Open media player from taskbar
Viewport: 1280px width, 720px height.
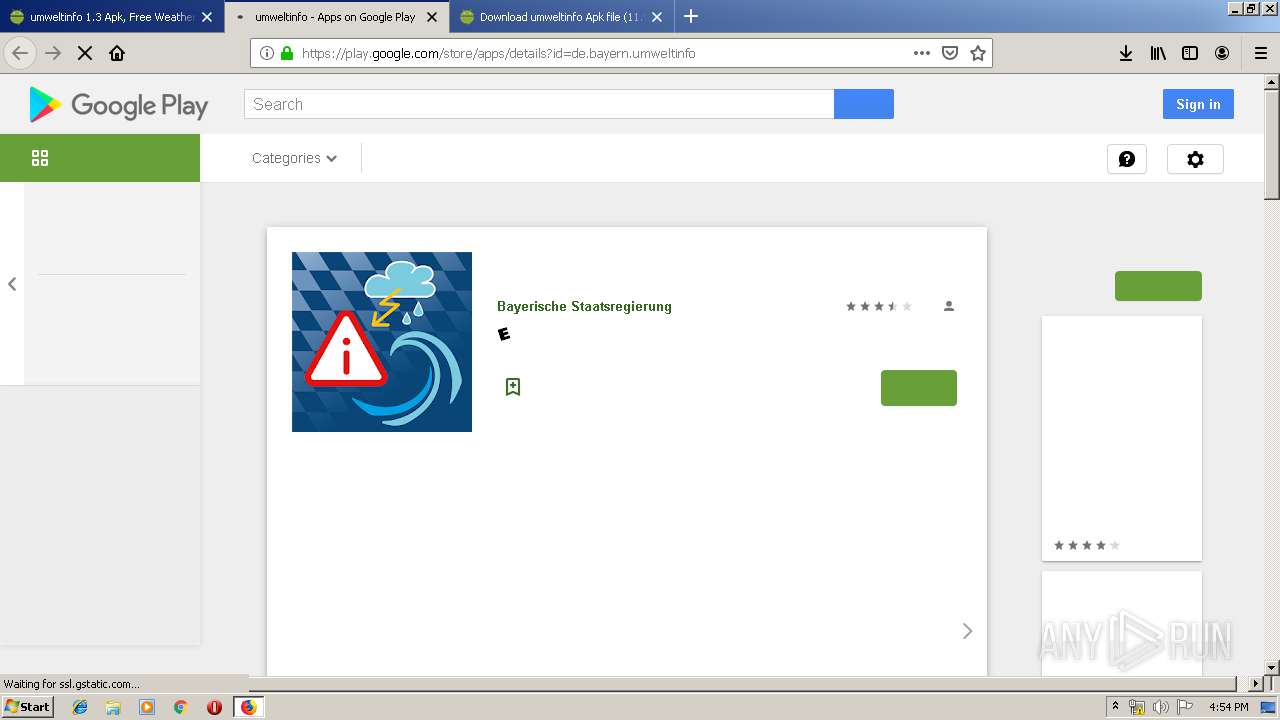(x=147, y=707)
